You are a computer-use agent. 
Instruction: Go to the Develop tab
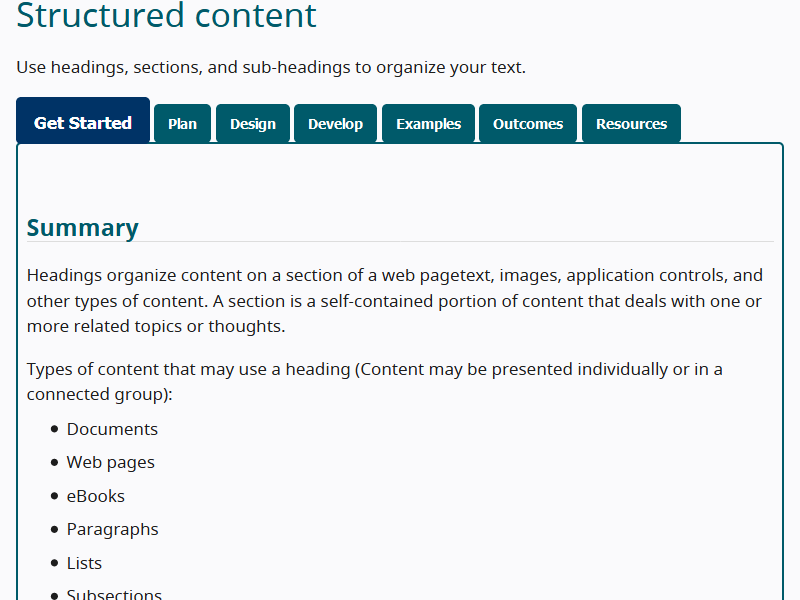335,124
